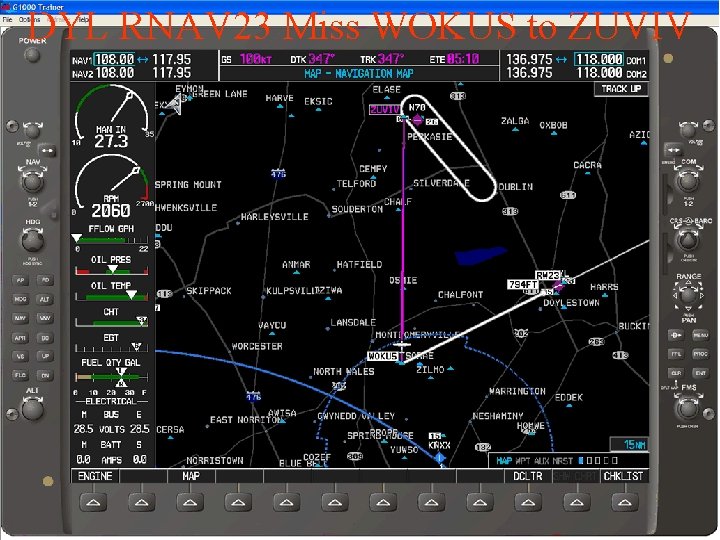Screen dimensions: 720x540
Task: Open the File menu
Action: (7, 20)
